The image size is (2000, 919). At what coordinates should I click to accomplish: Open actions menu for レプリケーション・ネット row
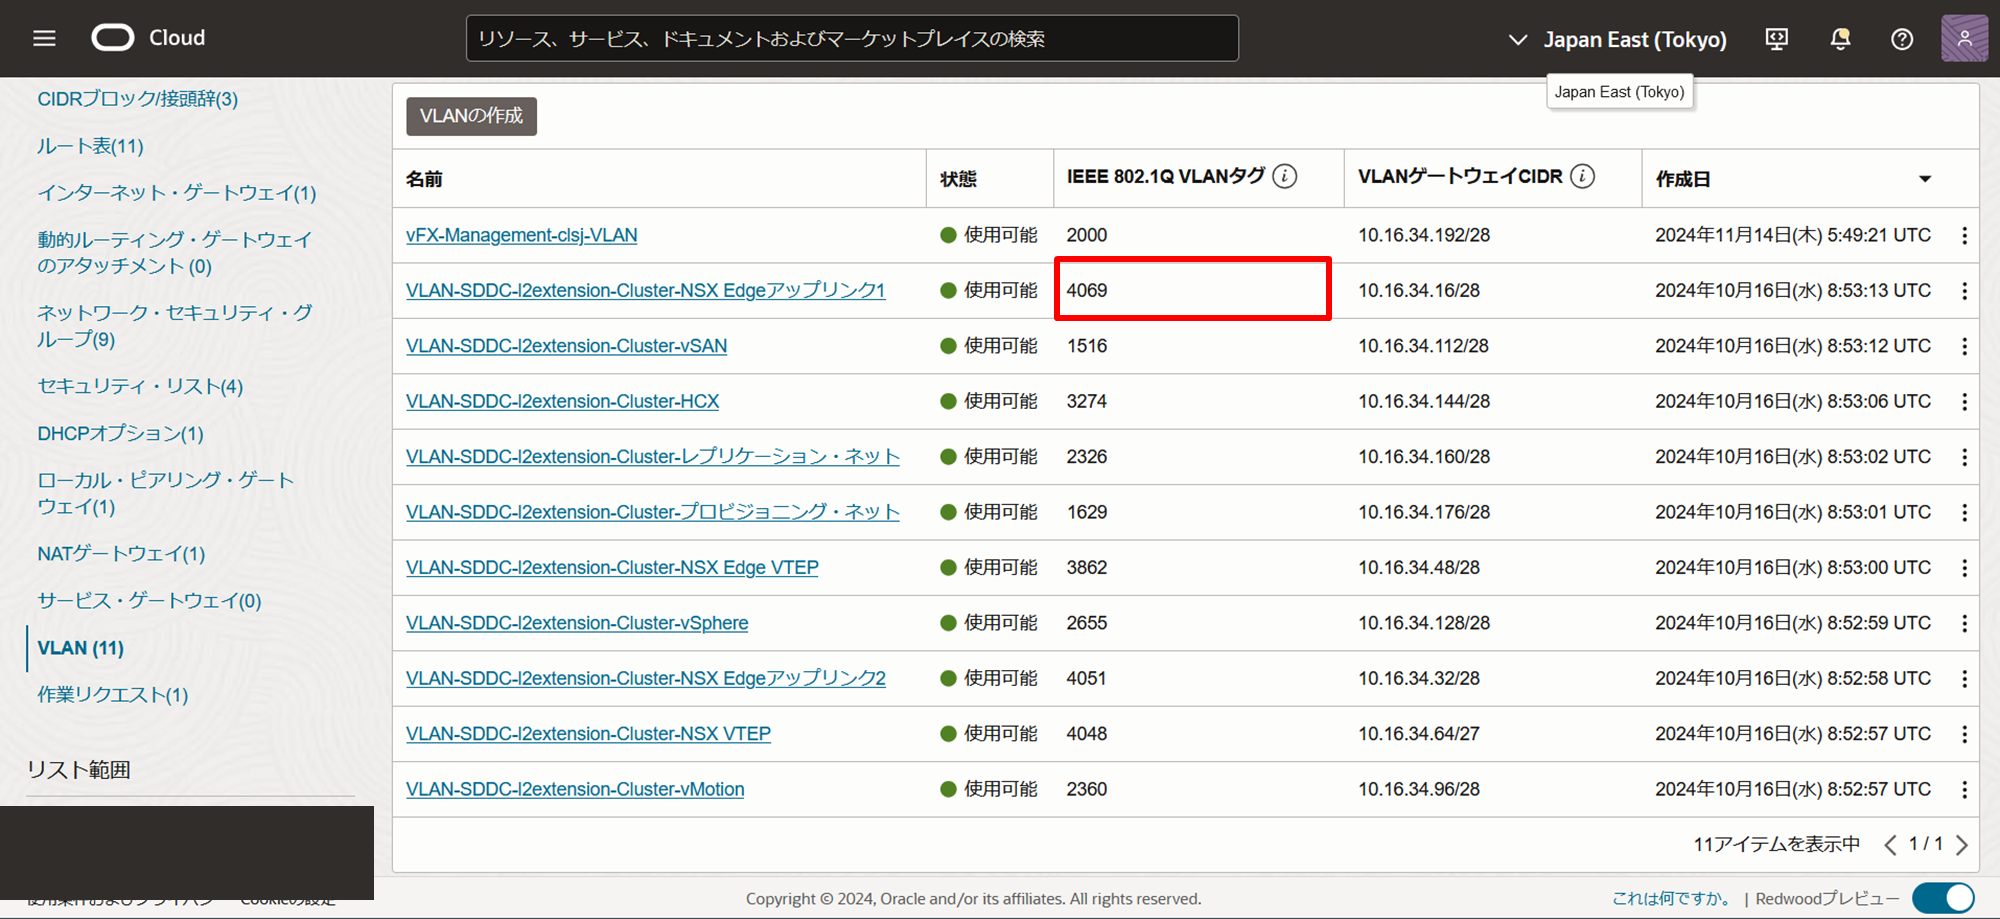coord(1964,457)
